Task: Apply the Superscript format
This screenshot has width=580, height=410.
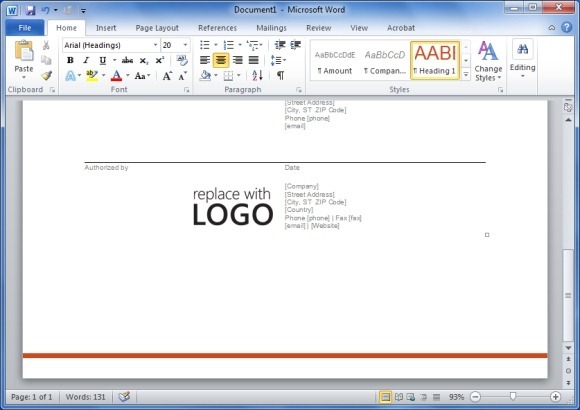Action: point(160,60)
